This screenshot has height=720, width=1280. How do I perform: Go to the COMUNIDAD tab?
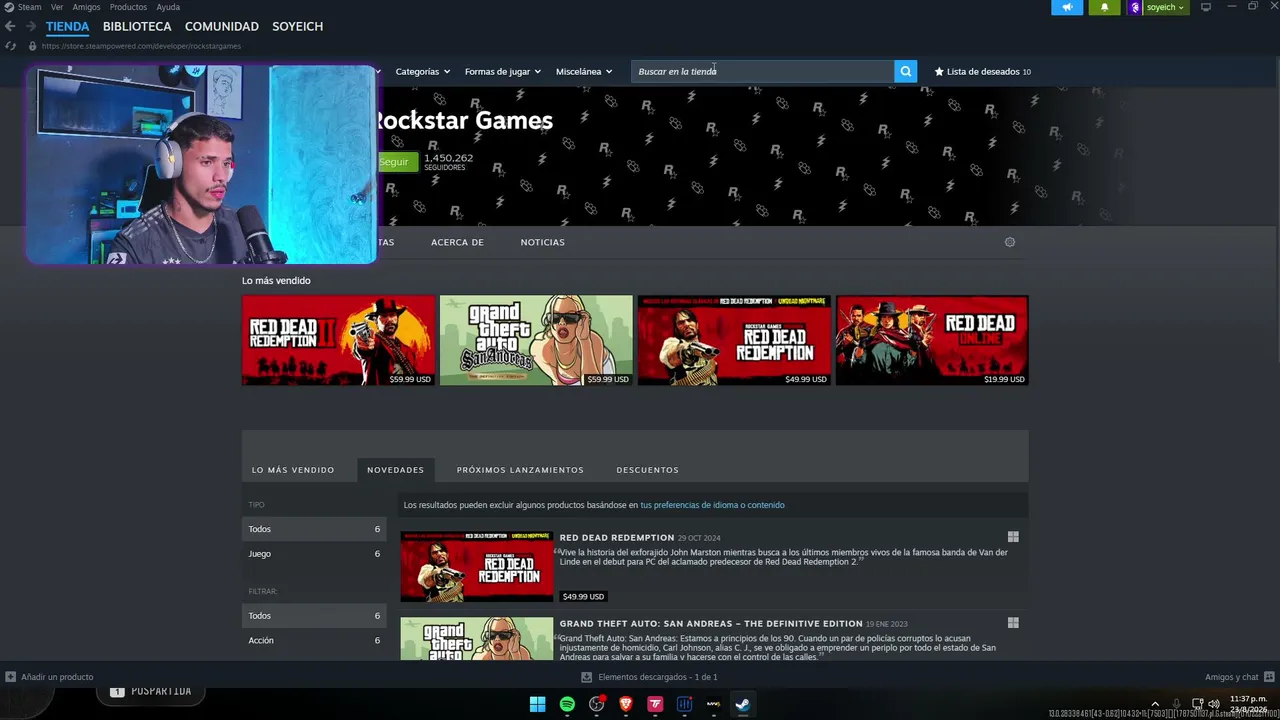[x=222, y=26]
